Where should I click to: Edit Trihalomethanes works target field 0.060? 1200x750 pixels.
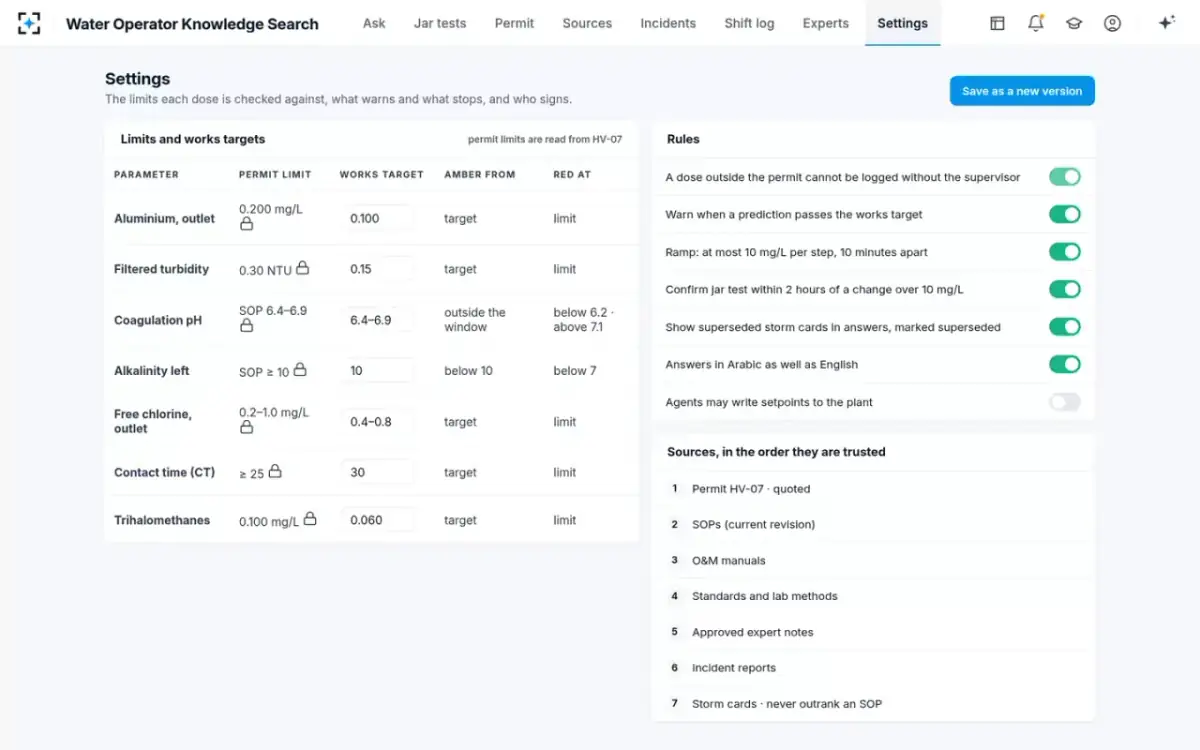(x=377, y=520)
